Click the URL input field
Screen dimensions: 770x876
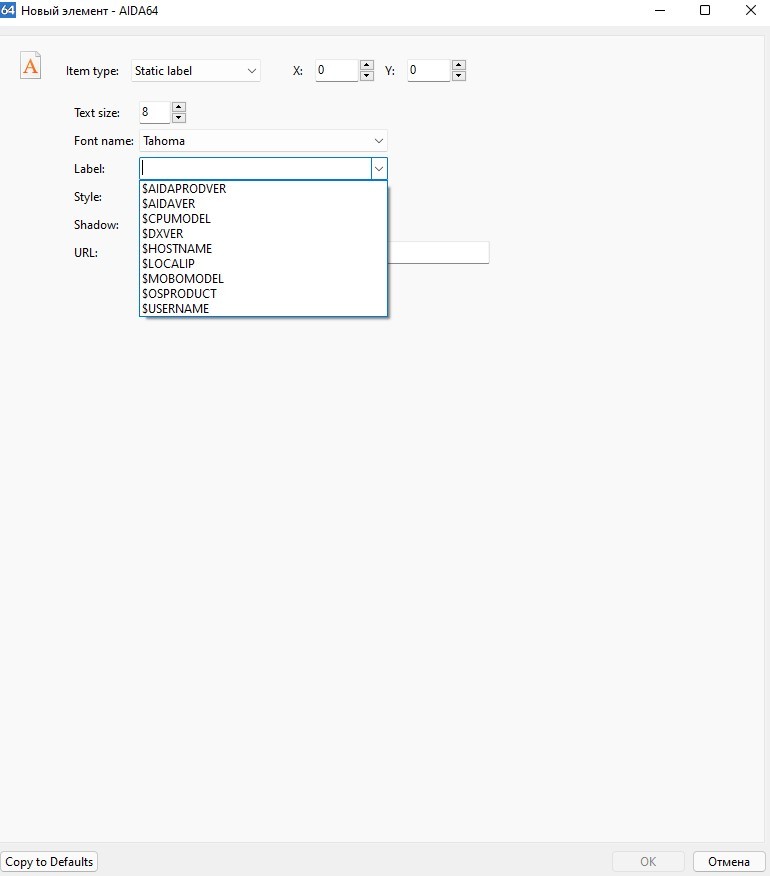[x=439, y=253]
